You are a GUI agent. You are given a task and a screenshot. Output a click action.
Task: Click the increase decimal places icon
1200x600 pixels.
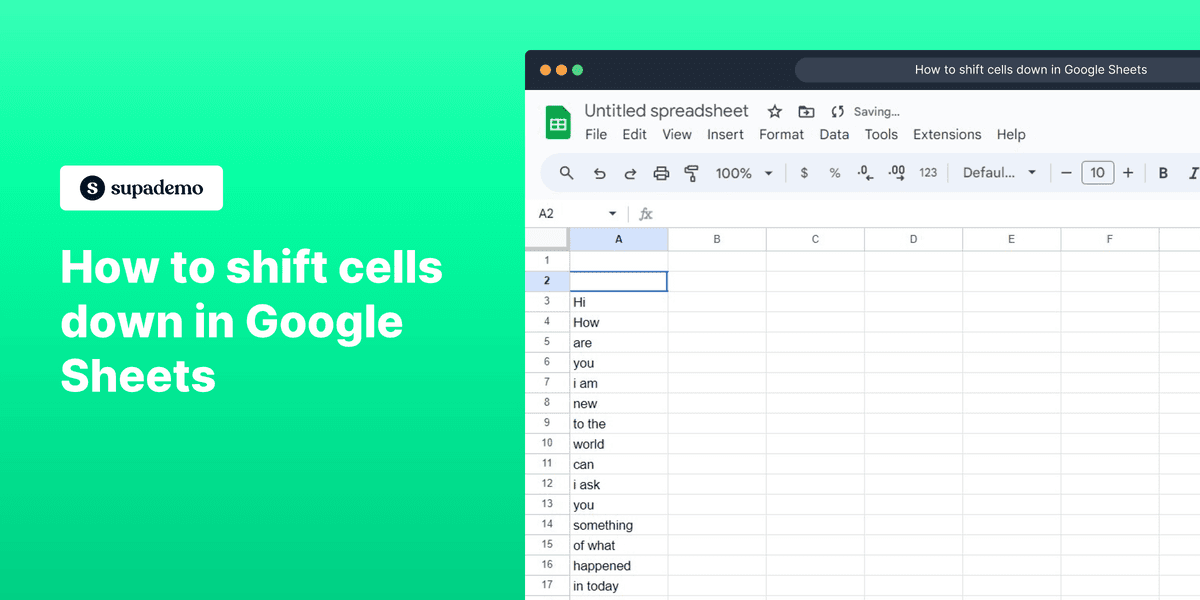(x=896, y=172)
